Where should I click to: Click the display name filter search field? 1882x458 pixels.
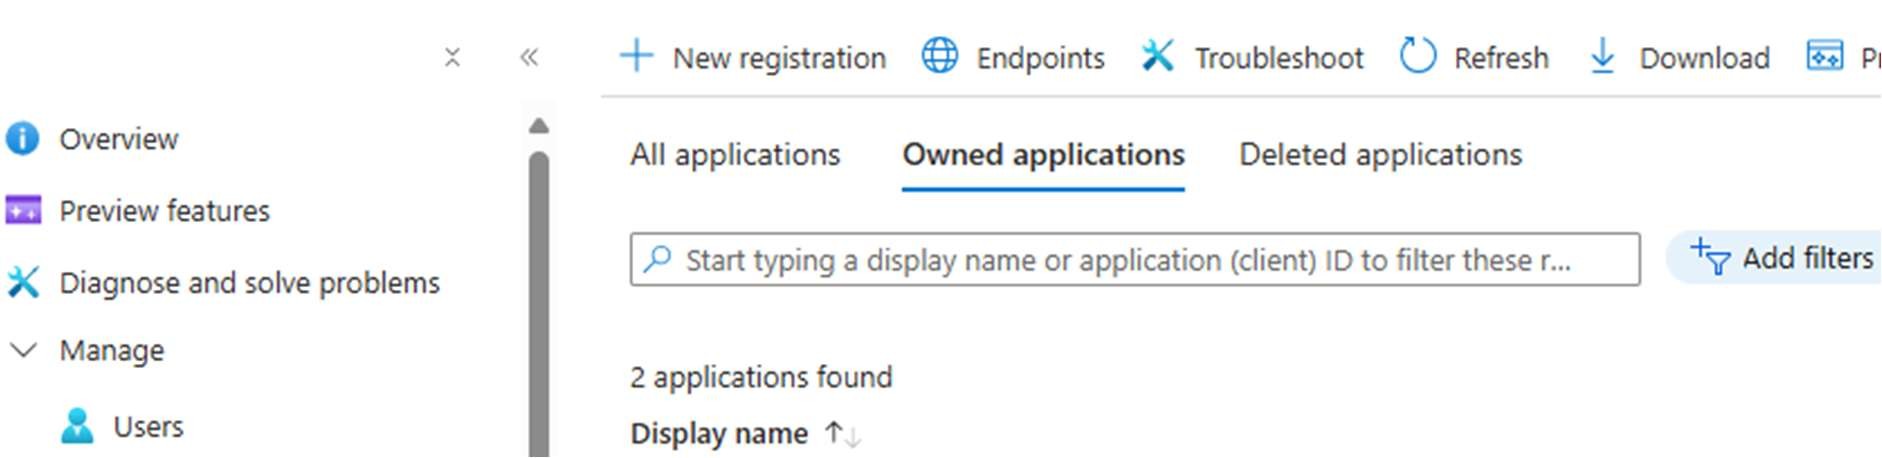tap(1135, 260)
